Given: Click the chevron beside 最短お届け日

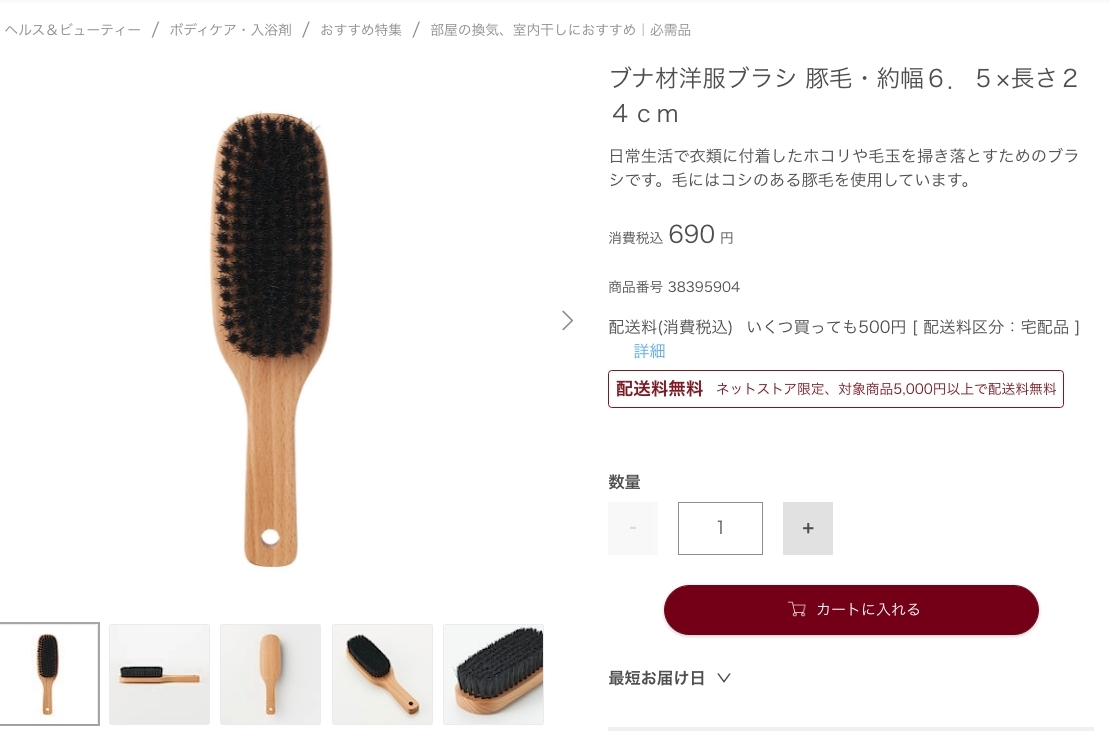Looking at the screenshot, I should 723,678.
